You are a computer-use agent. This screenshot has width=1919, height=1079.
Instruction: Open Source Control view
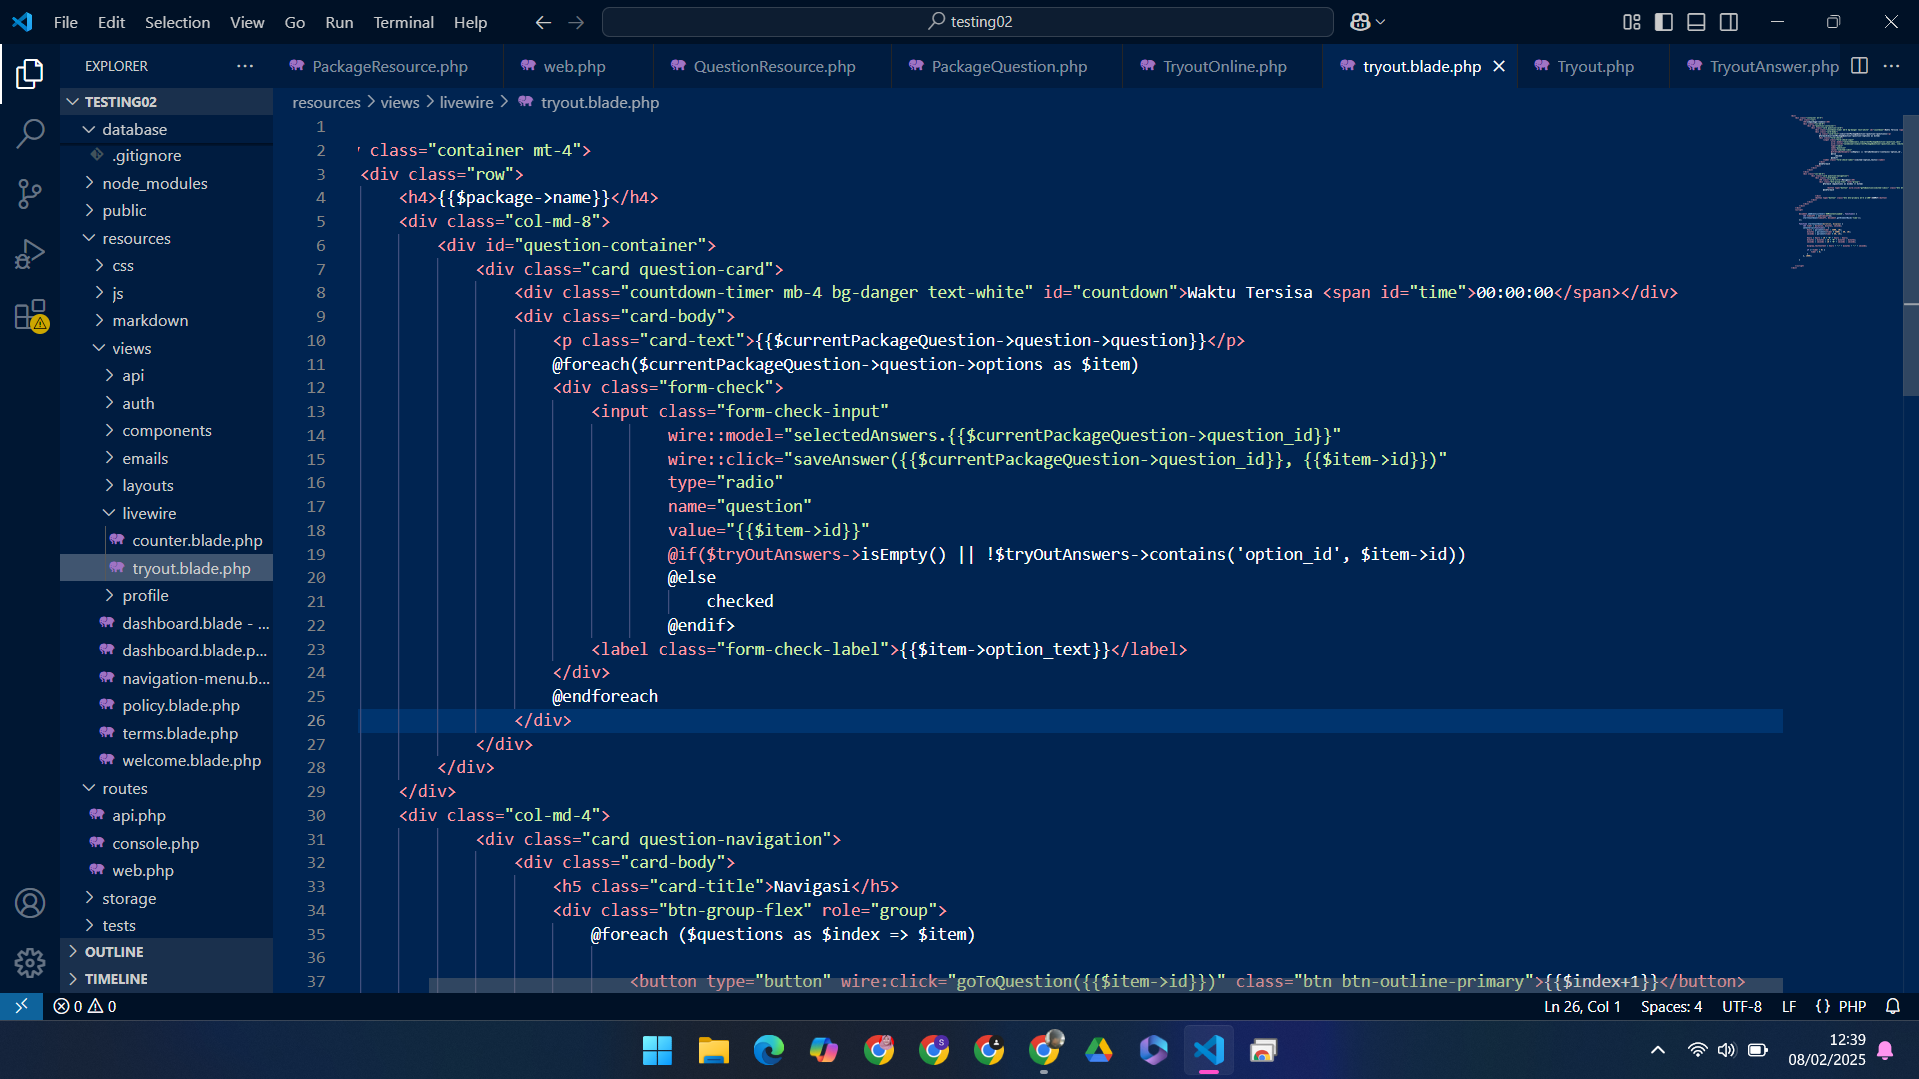[30, 193]
